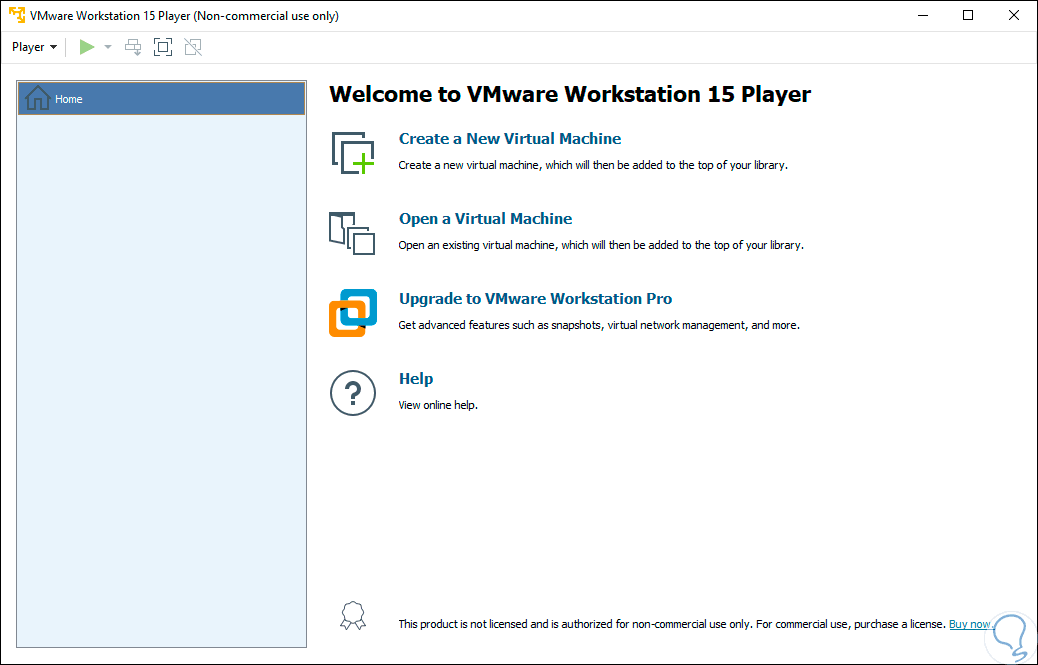Click the Unity mode toolbar icon

pyautogui.click(x=193, y=47)
